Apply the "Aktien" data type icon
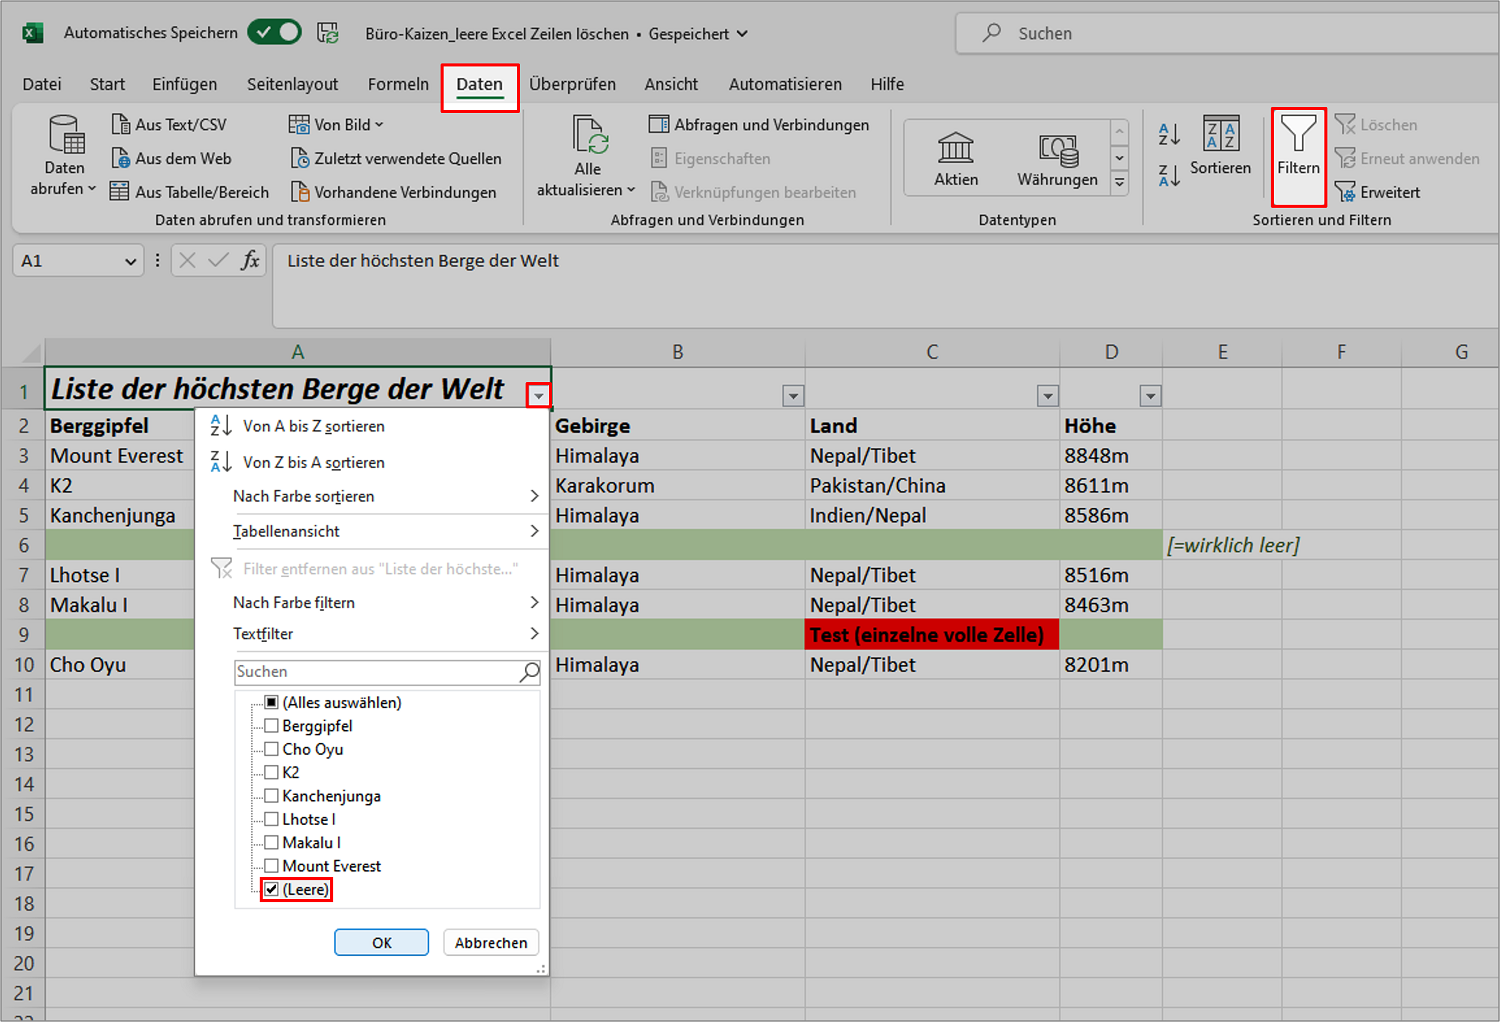 (956, 155)
